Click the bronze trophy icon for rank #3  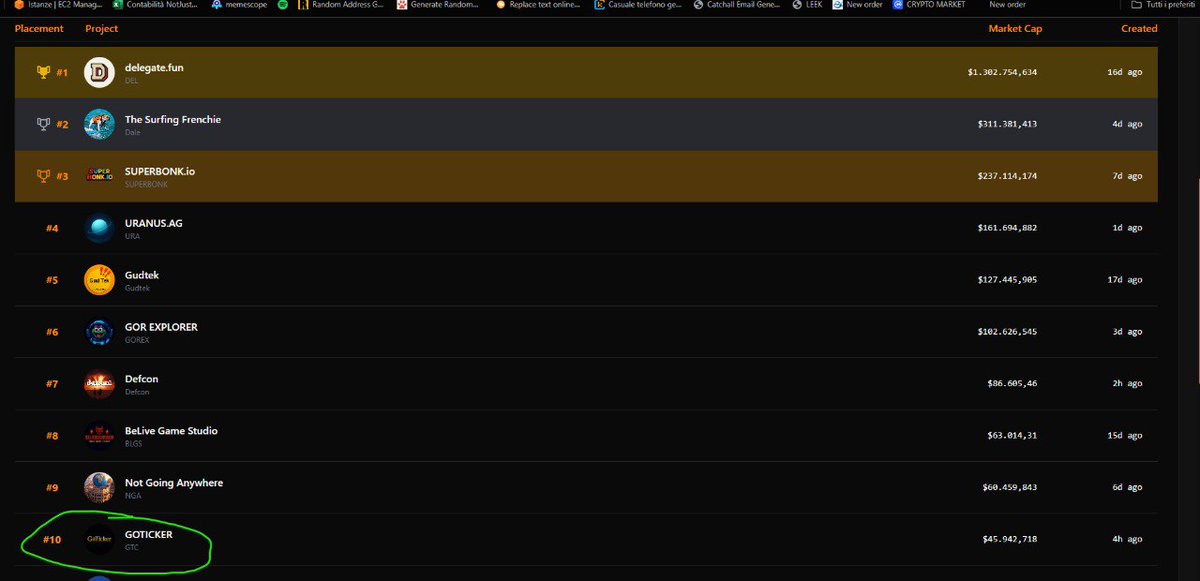click(x=43, y=176)
